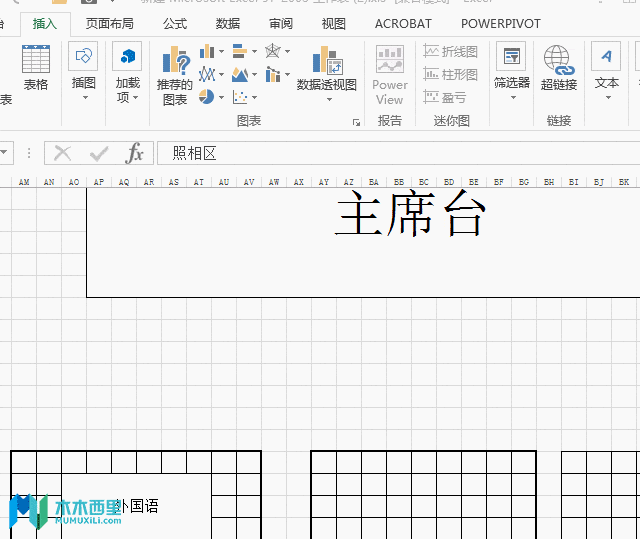Image resolution: width=640 pixels, height=539 pixels.
Task: Click the Insert Function fx icon
Action: [x=135, y=153]
